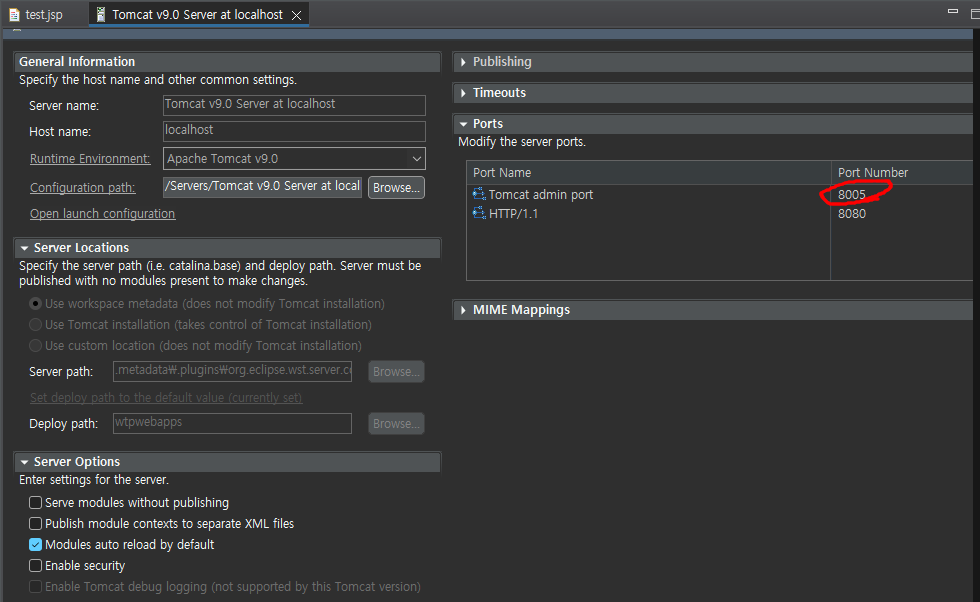This screenshot has height=602, width=980.
Task: Open the Runtime Environment dropdown
Action: 416,159
